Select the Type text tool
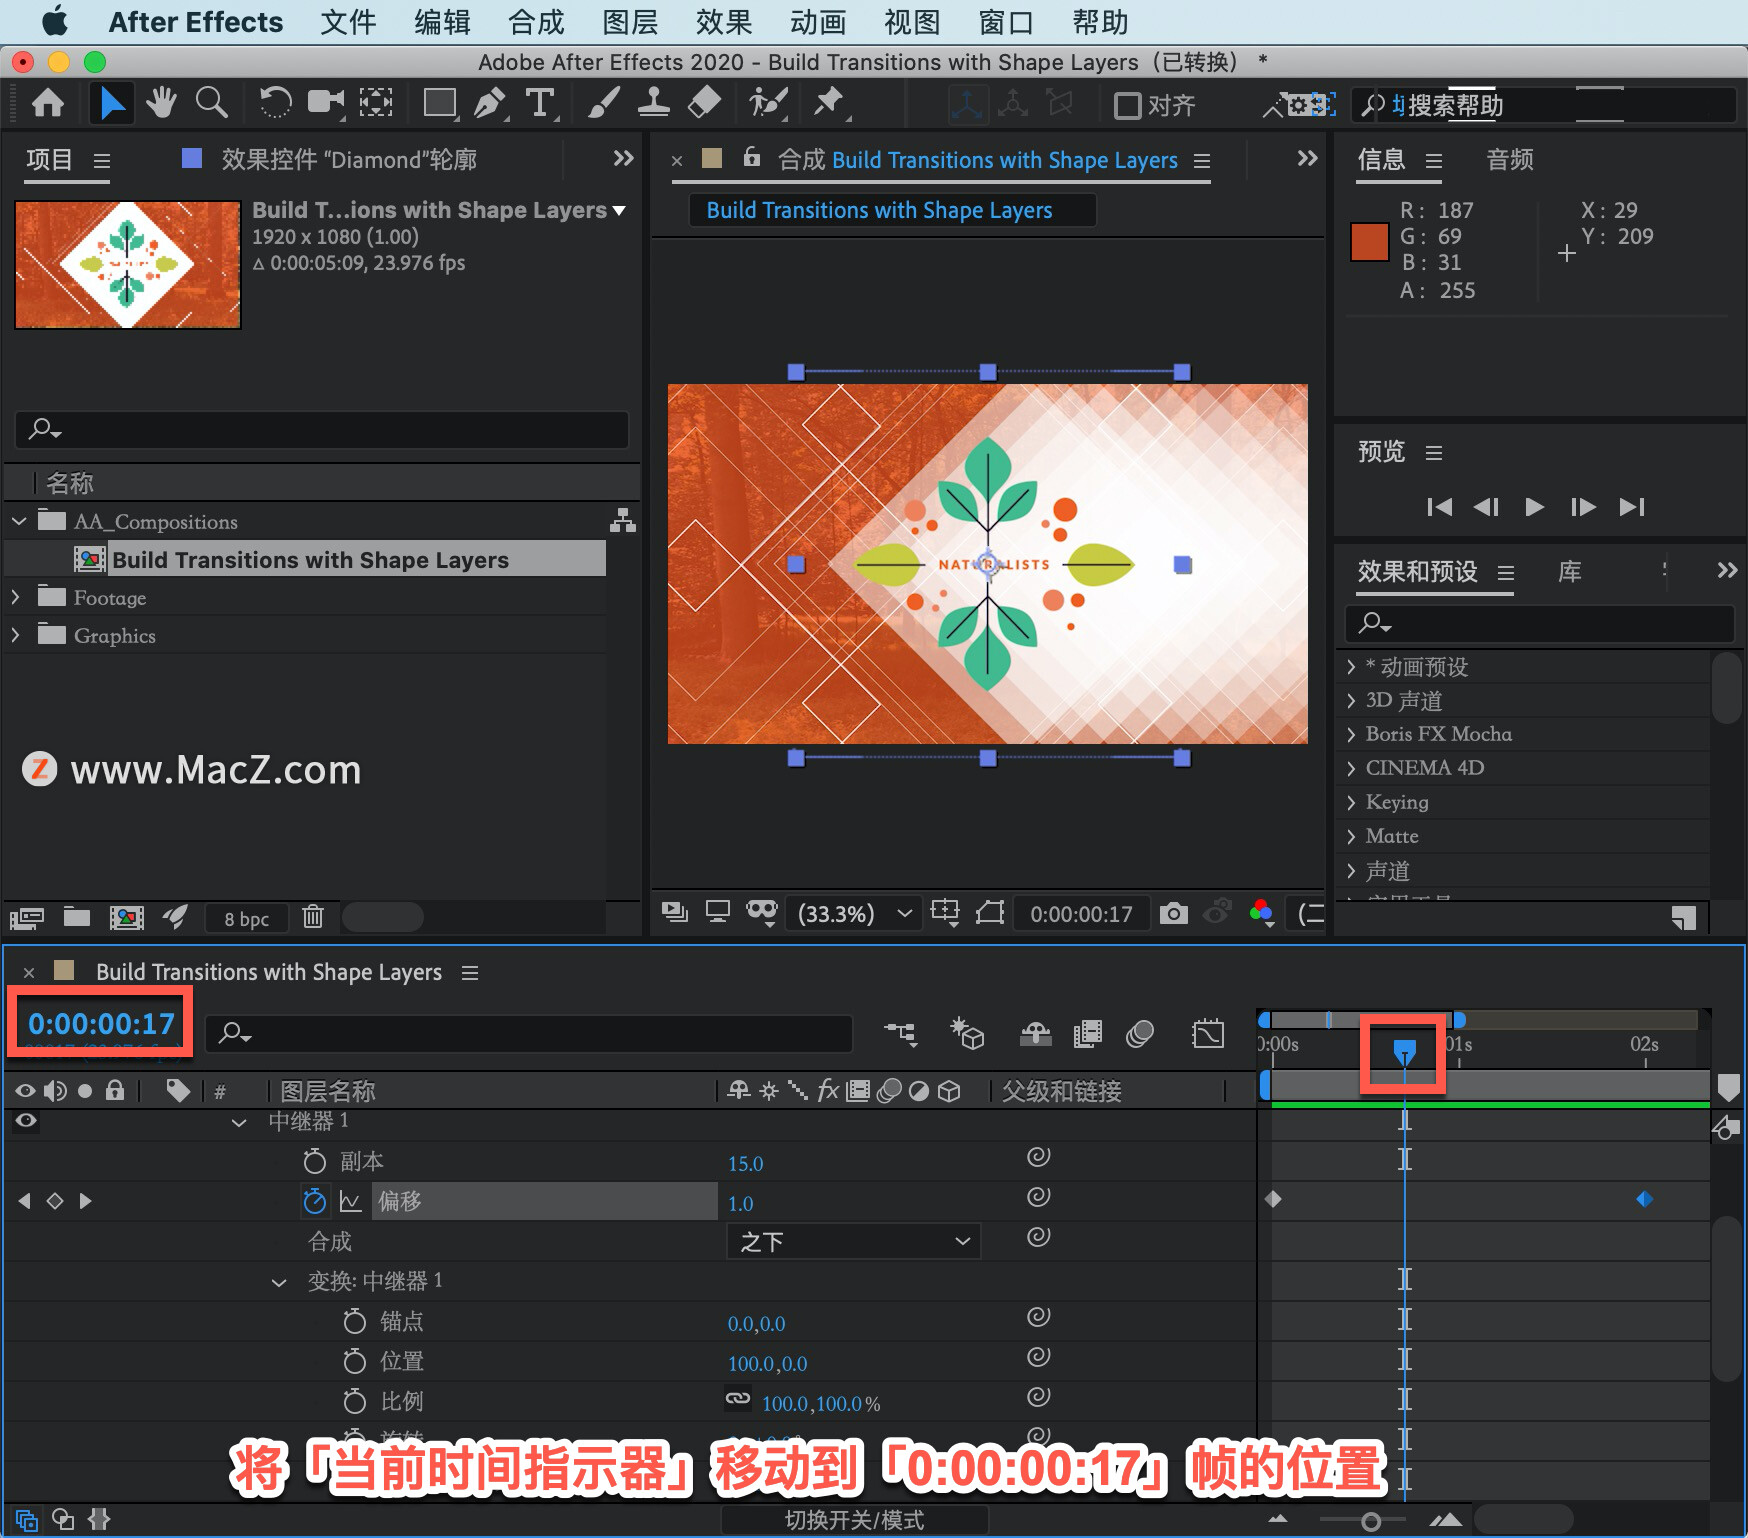This screenshot has width=1748, height=1538. 540,103
